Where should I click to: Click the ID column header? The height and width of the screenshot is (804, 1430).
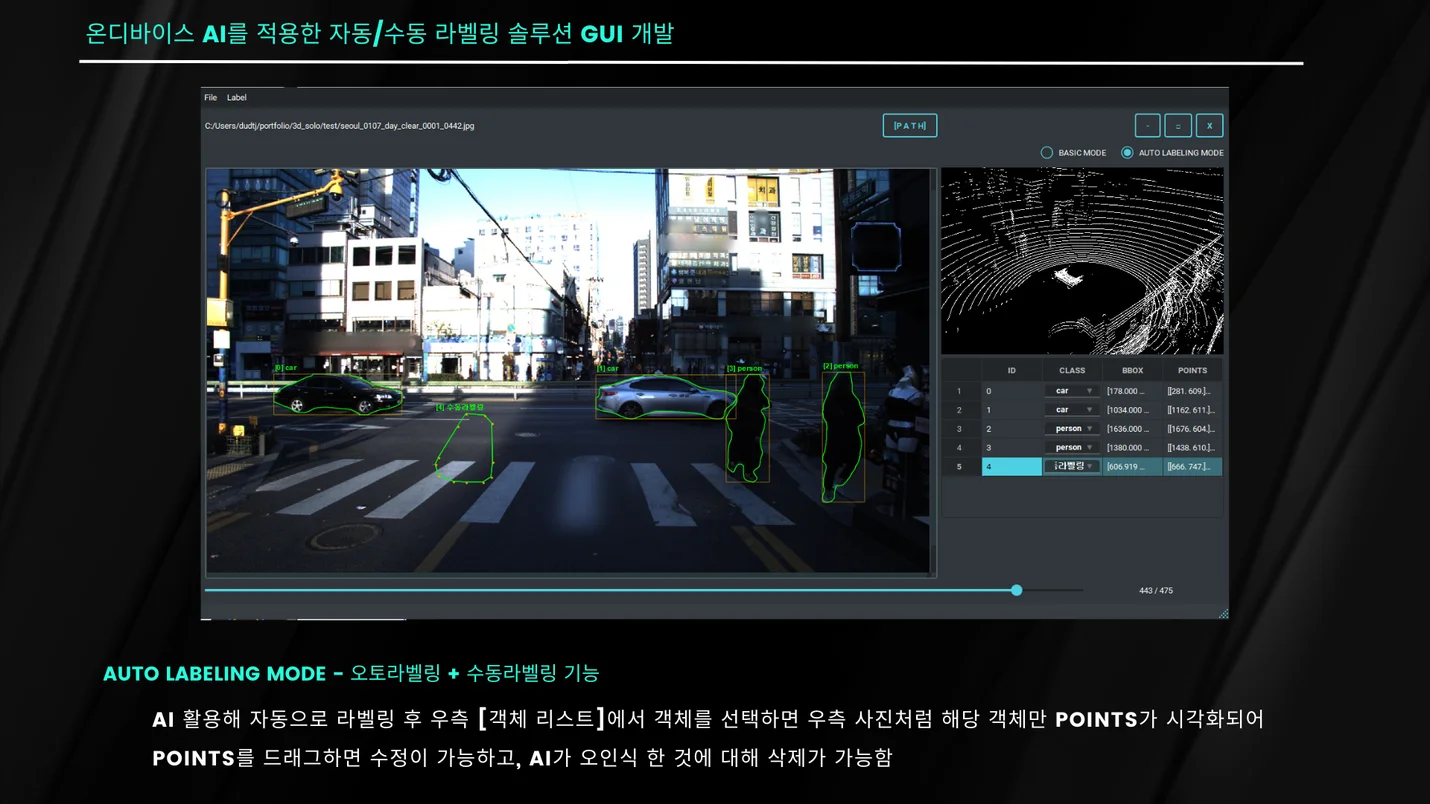click(1011, 371)
